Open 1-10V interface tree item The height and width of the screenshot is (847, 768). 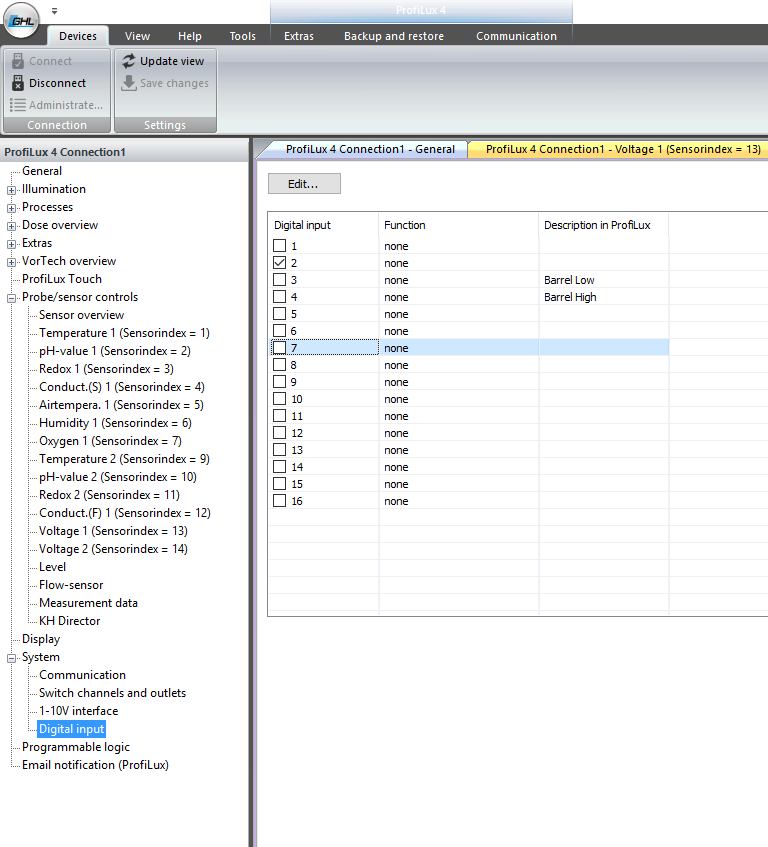click(x=78, y=711)
